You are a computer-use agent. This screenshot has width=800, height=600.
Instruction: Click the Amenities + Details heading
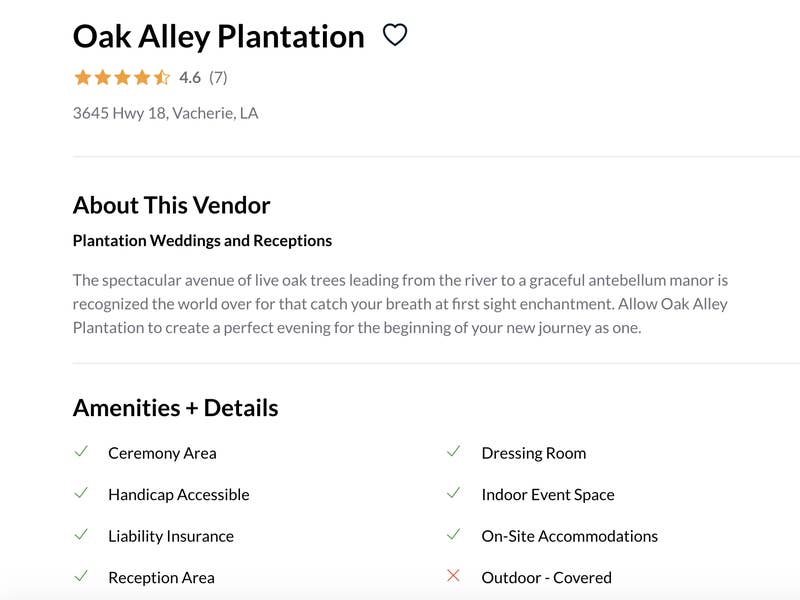[176, 408]
